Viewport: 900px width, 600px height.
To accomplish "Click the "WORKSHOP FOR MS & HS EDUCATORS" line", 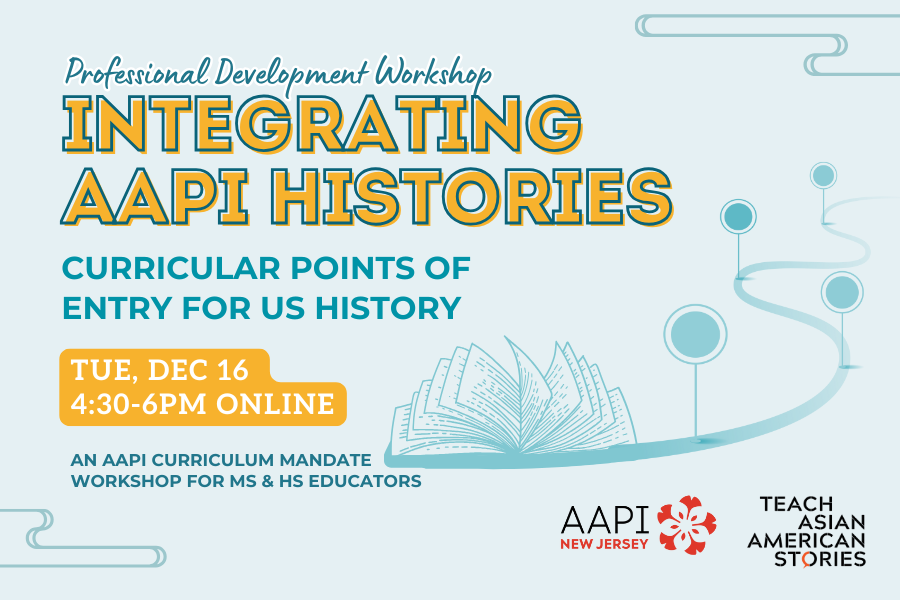I will point(245,481).
